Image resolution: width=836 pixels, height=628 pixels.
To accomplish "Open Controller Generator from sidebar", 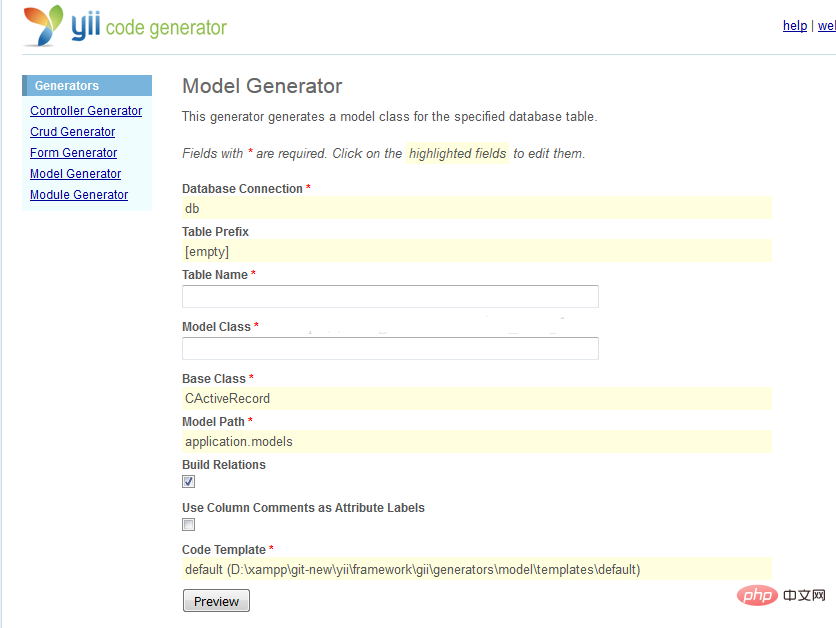I will pyautogui.click(x=86, y=111).
